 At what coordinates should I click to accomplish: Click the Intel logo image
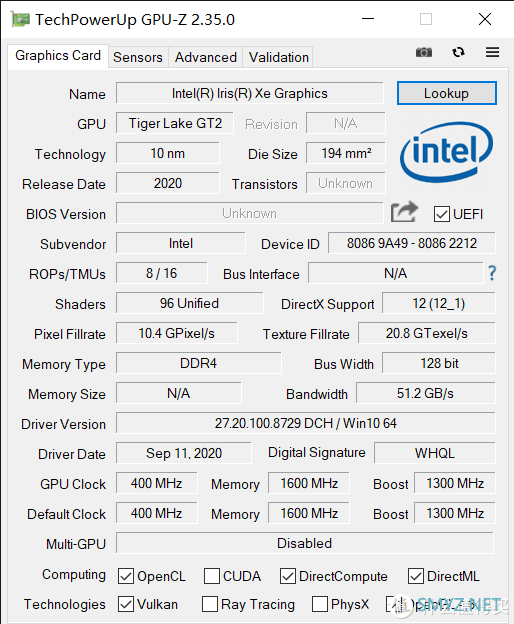(x=446, y=153)
